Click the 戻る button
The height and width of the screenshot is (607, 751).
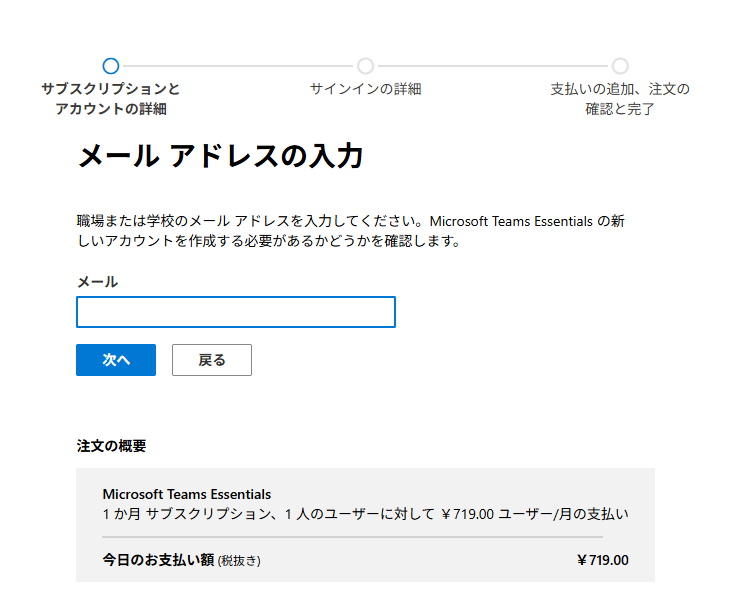pos(212,360)
